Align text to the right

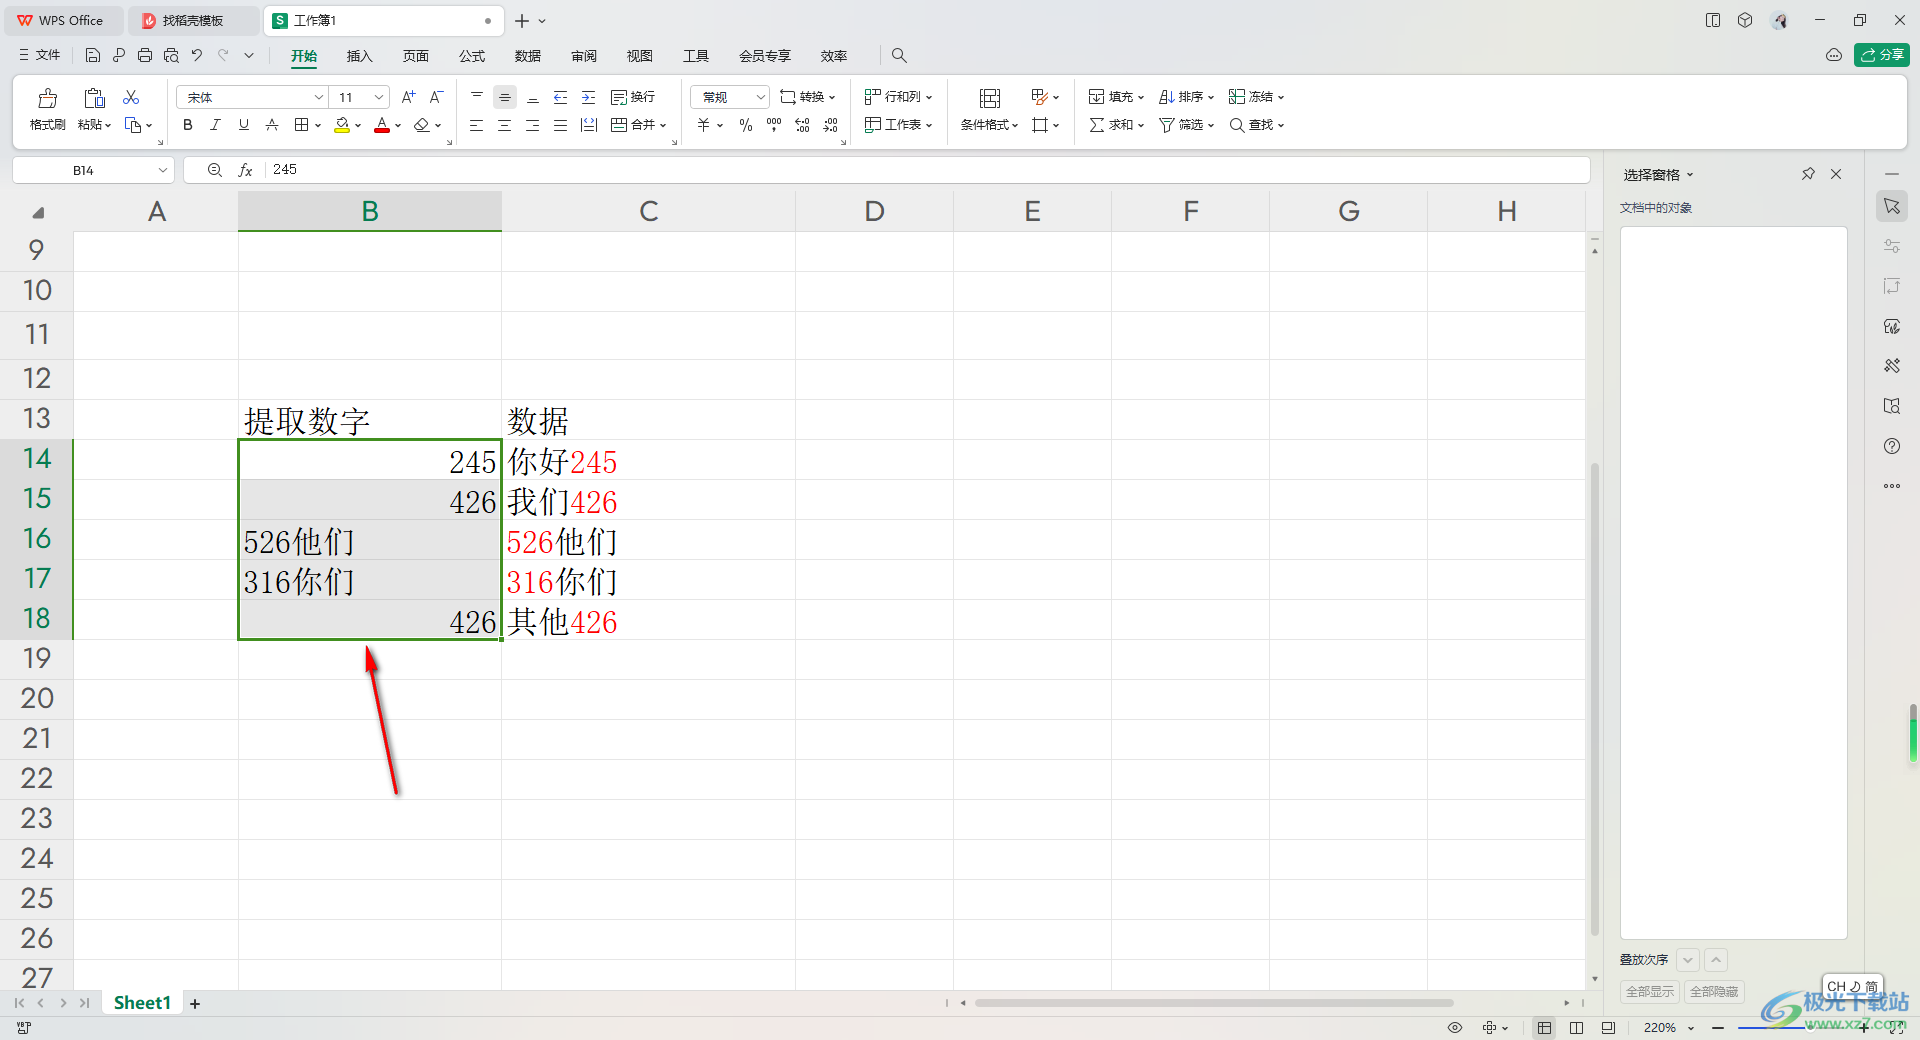point(533,125)
